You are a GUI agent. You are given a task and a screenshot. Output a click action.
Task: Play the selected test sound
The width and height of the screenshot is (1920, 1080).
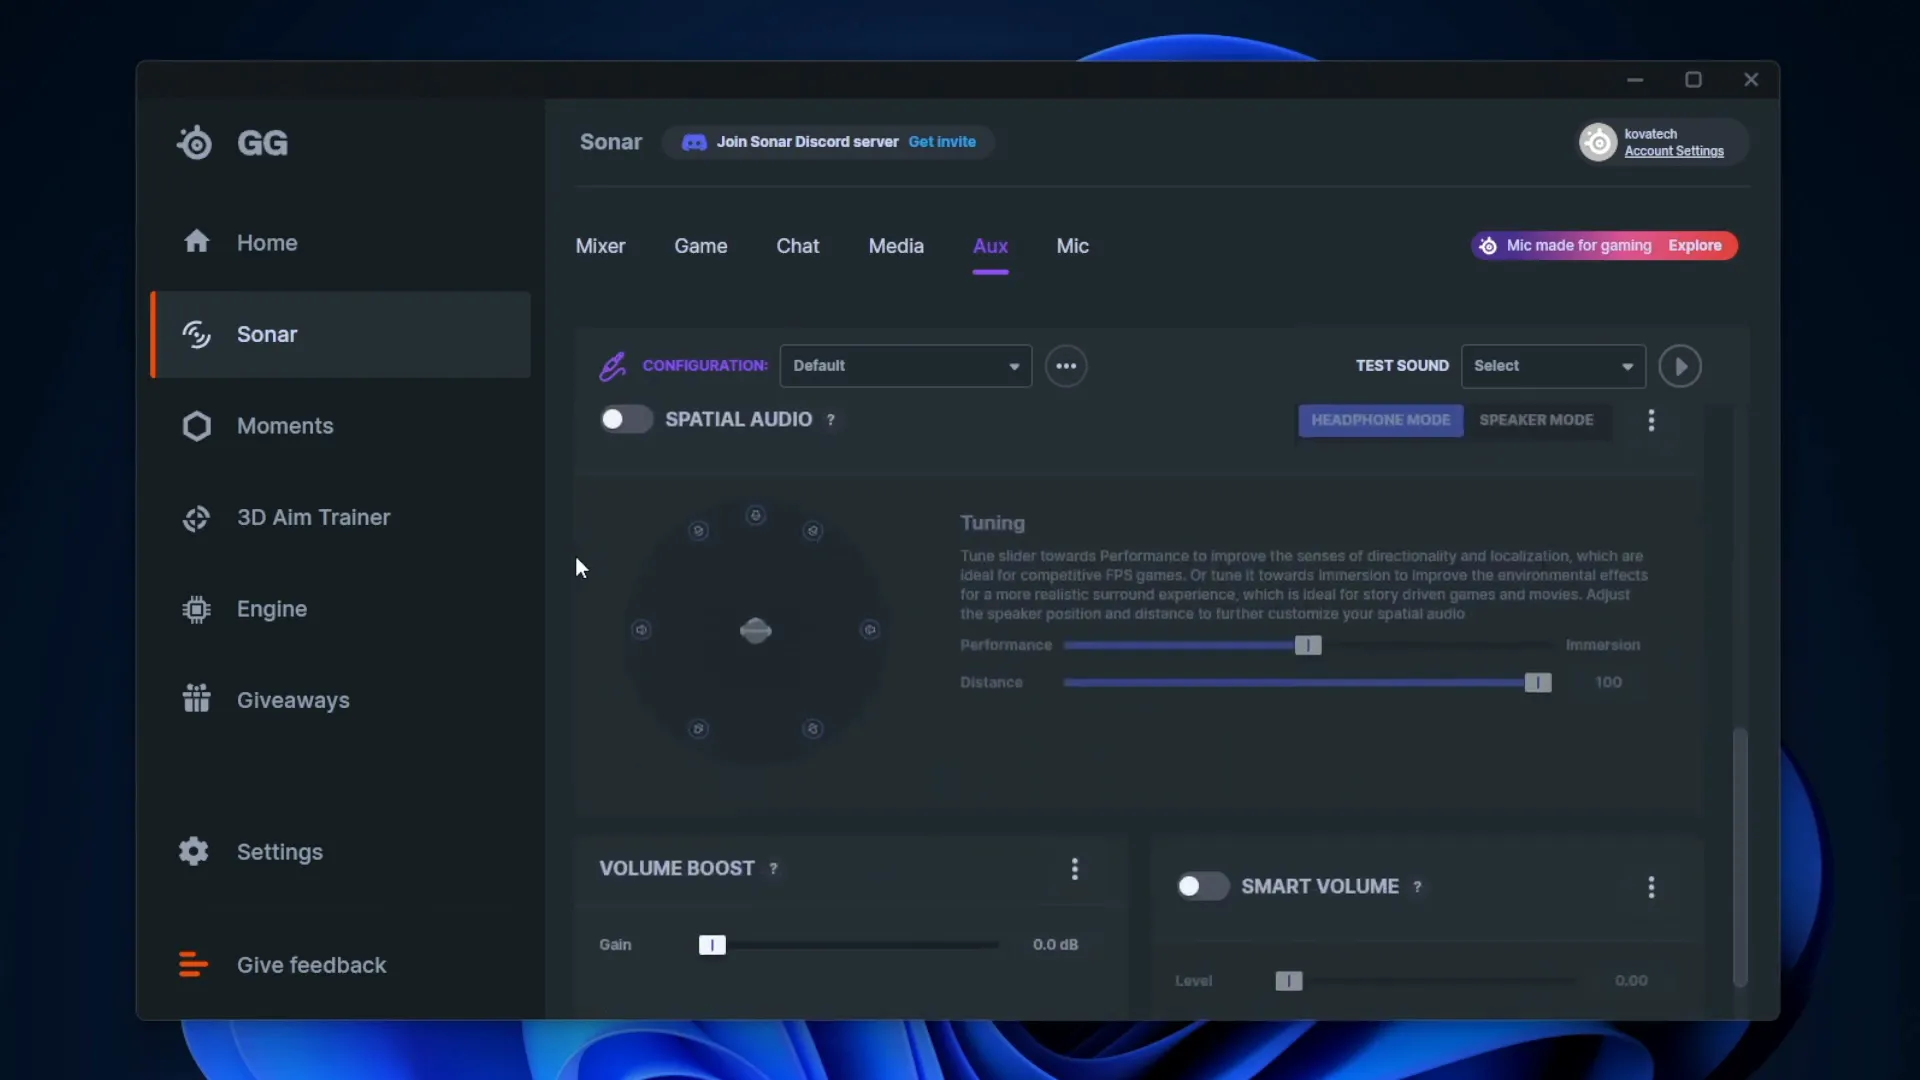(x=1680, y=366)
